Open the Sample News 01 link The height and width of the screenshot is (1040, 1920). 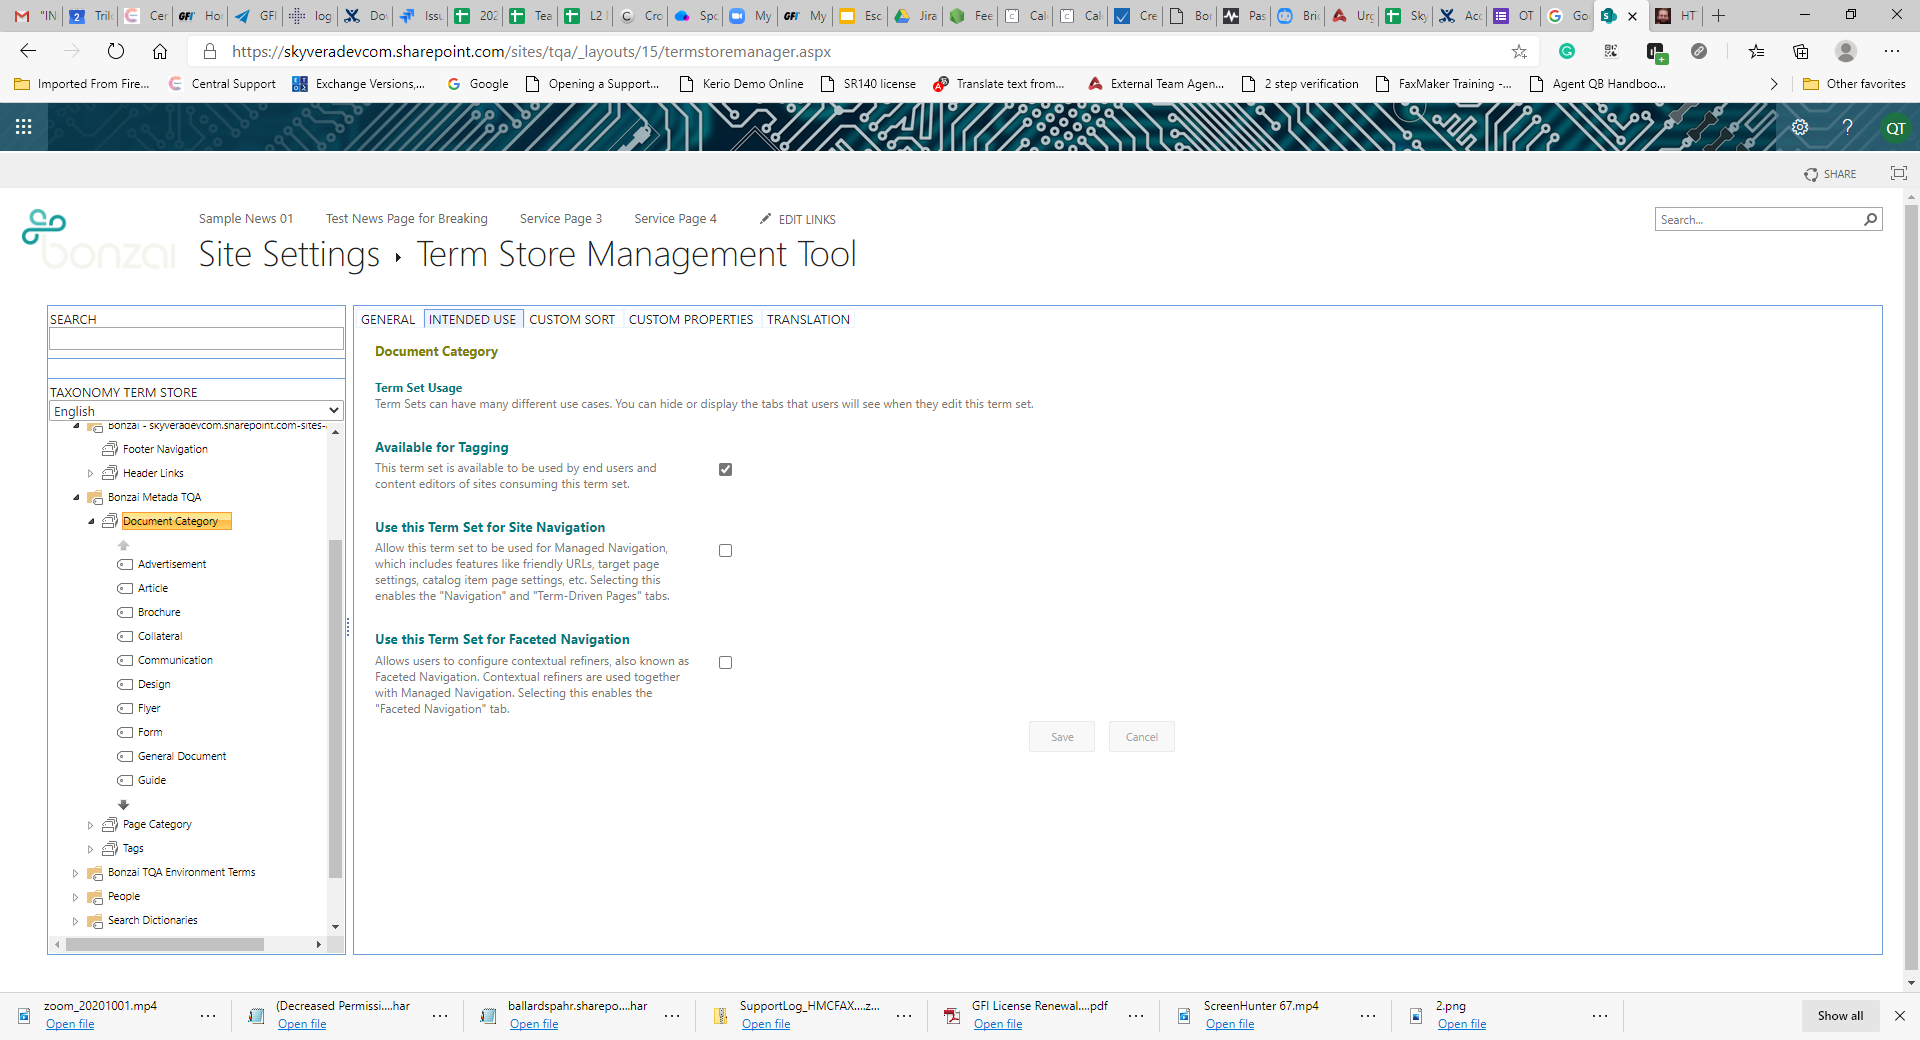pos(246,218)
